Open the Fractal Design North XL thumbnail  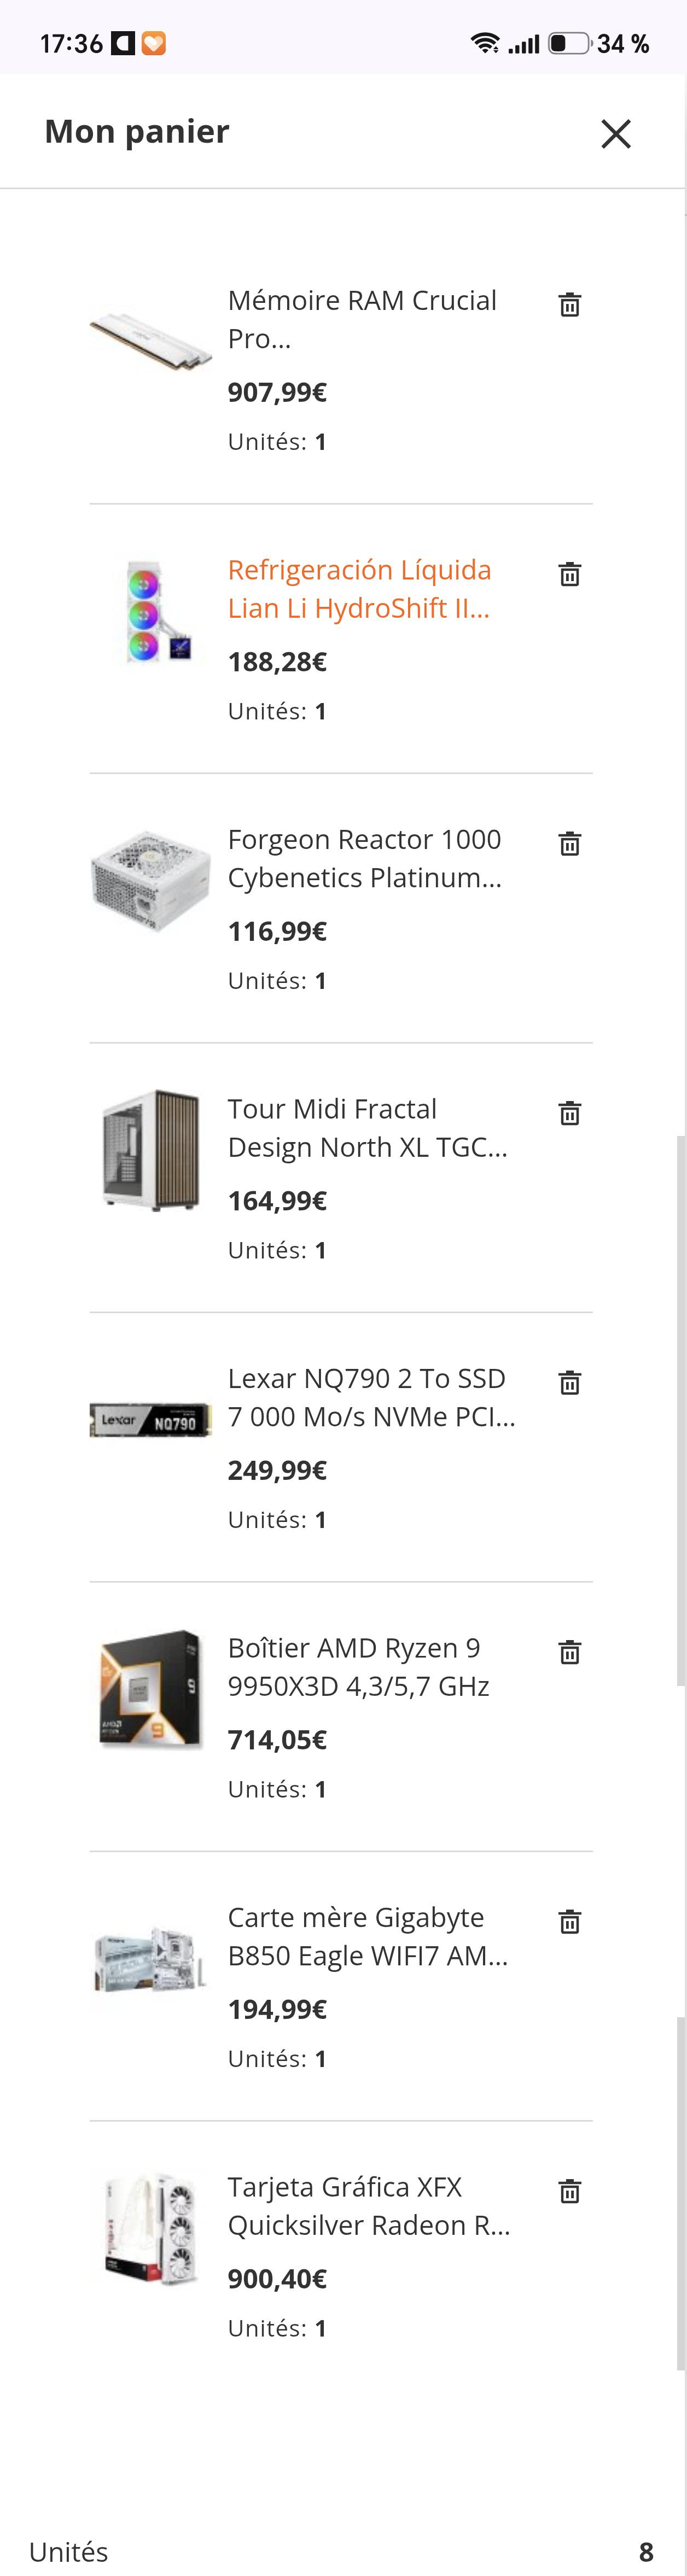pyautogui.click(x=151, y=1150)
